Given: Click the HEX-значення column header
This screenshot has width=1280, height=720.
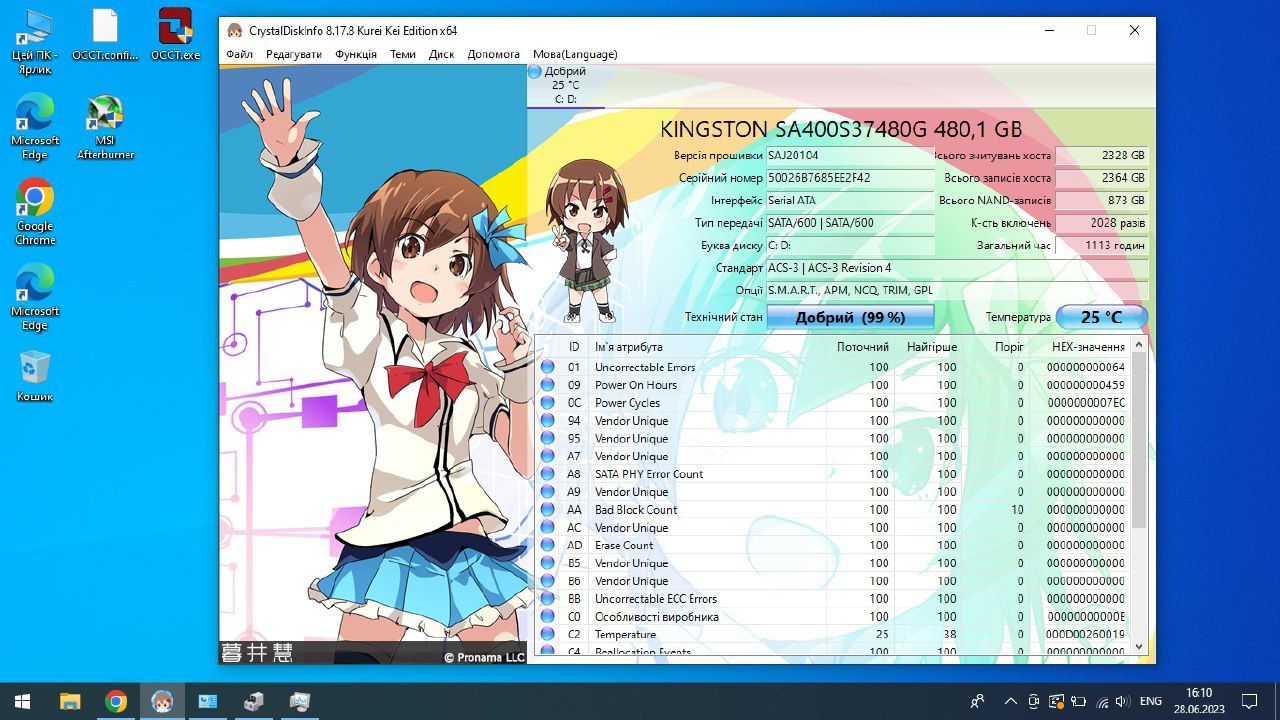Looking at the screenshot, I should click(1088, 347).
